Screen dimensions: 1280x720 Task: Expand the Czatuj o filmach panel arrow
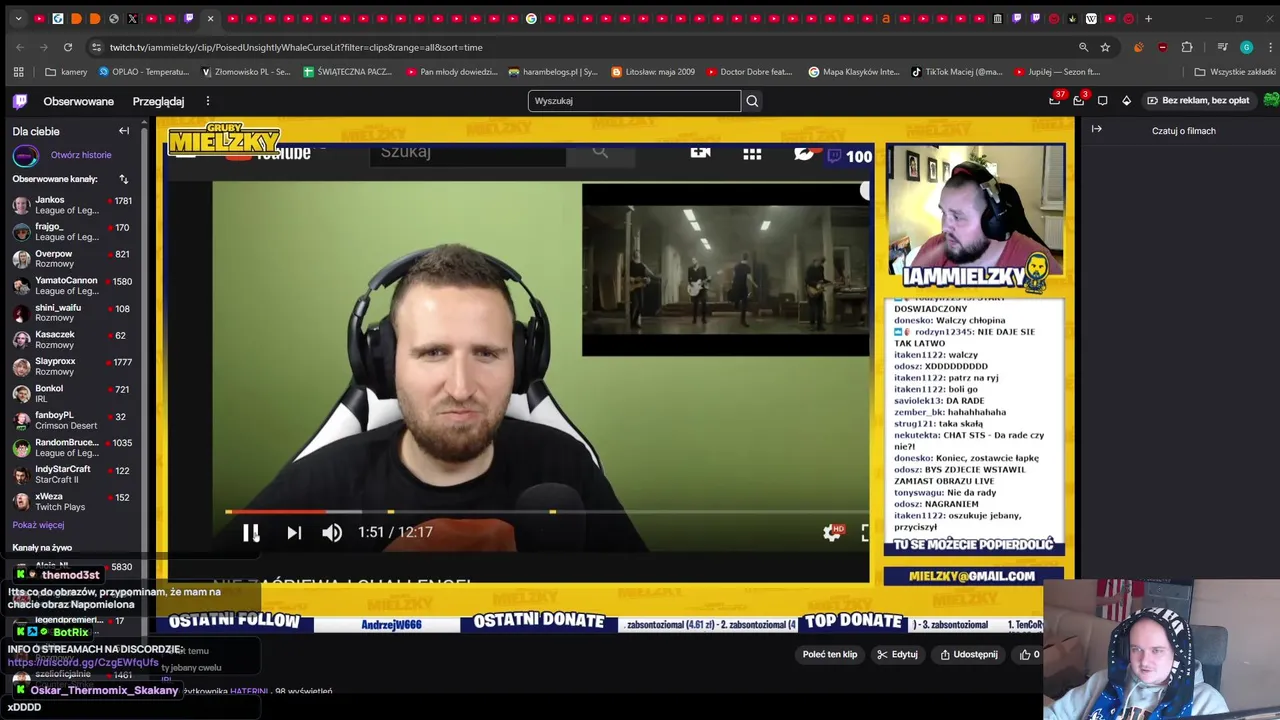point(1097,129)
